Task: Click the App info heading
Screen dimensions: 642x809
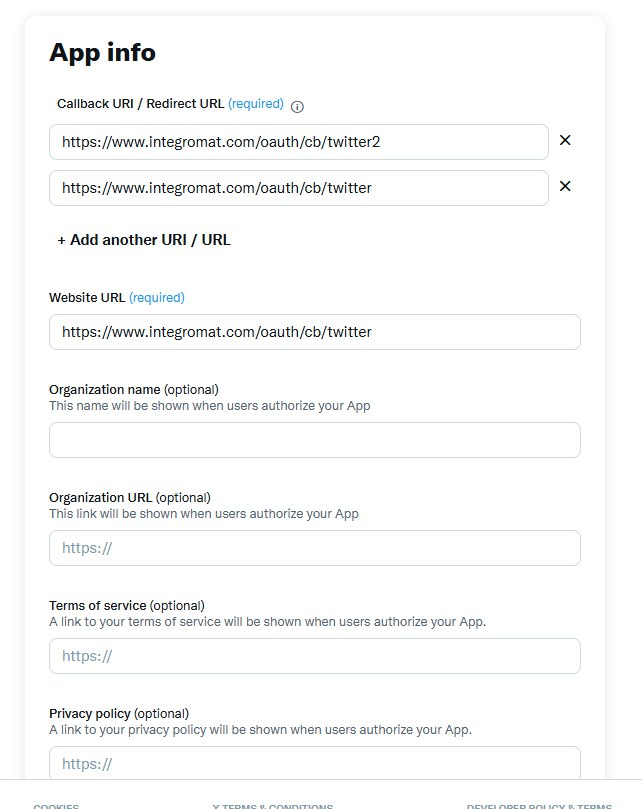Action: point(102,52)
